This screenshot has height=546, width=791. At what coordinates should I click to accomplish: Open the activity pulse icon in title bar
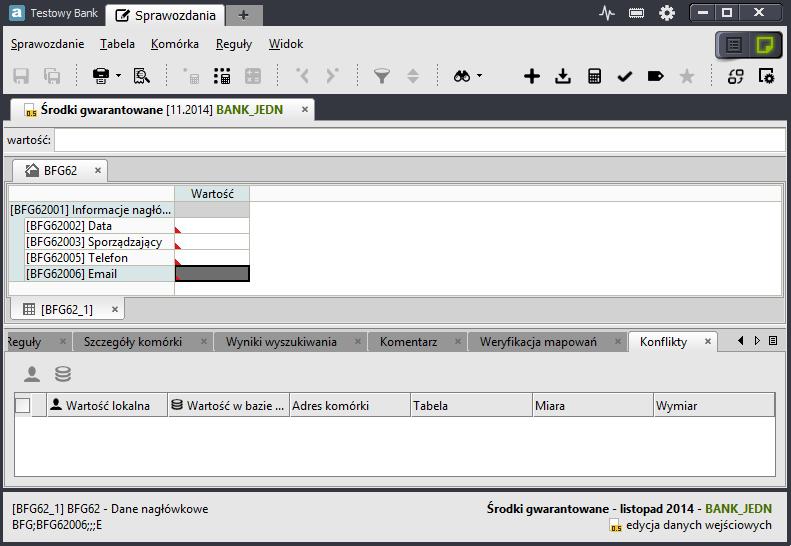606,13
